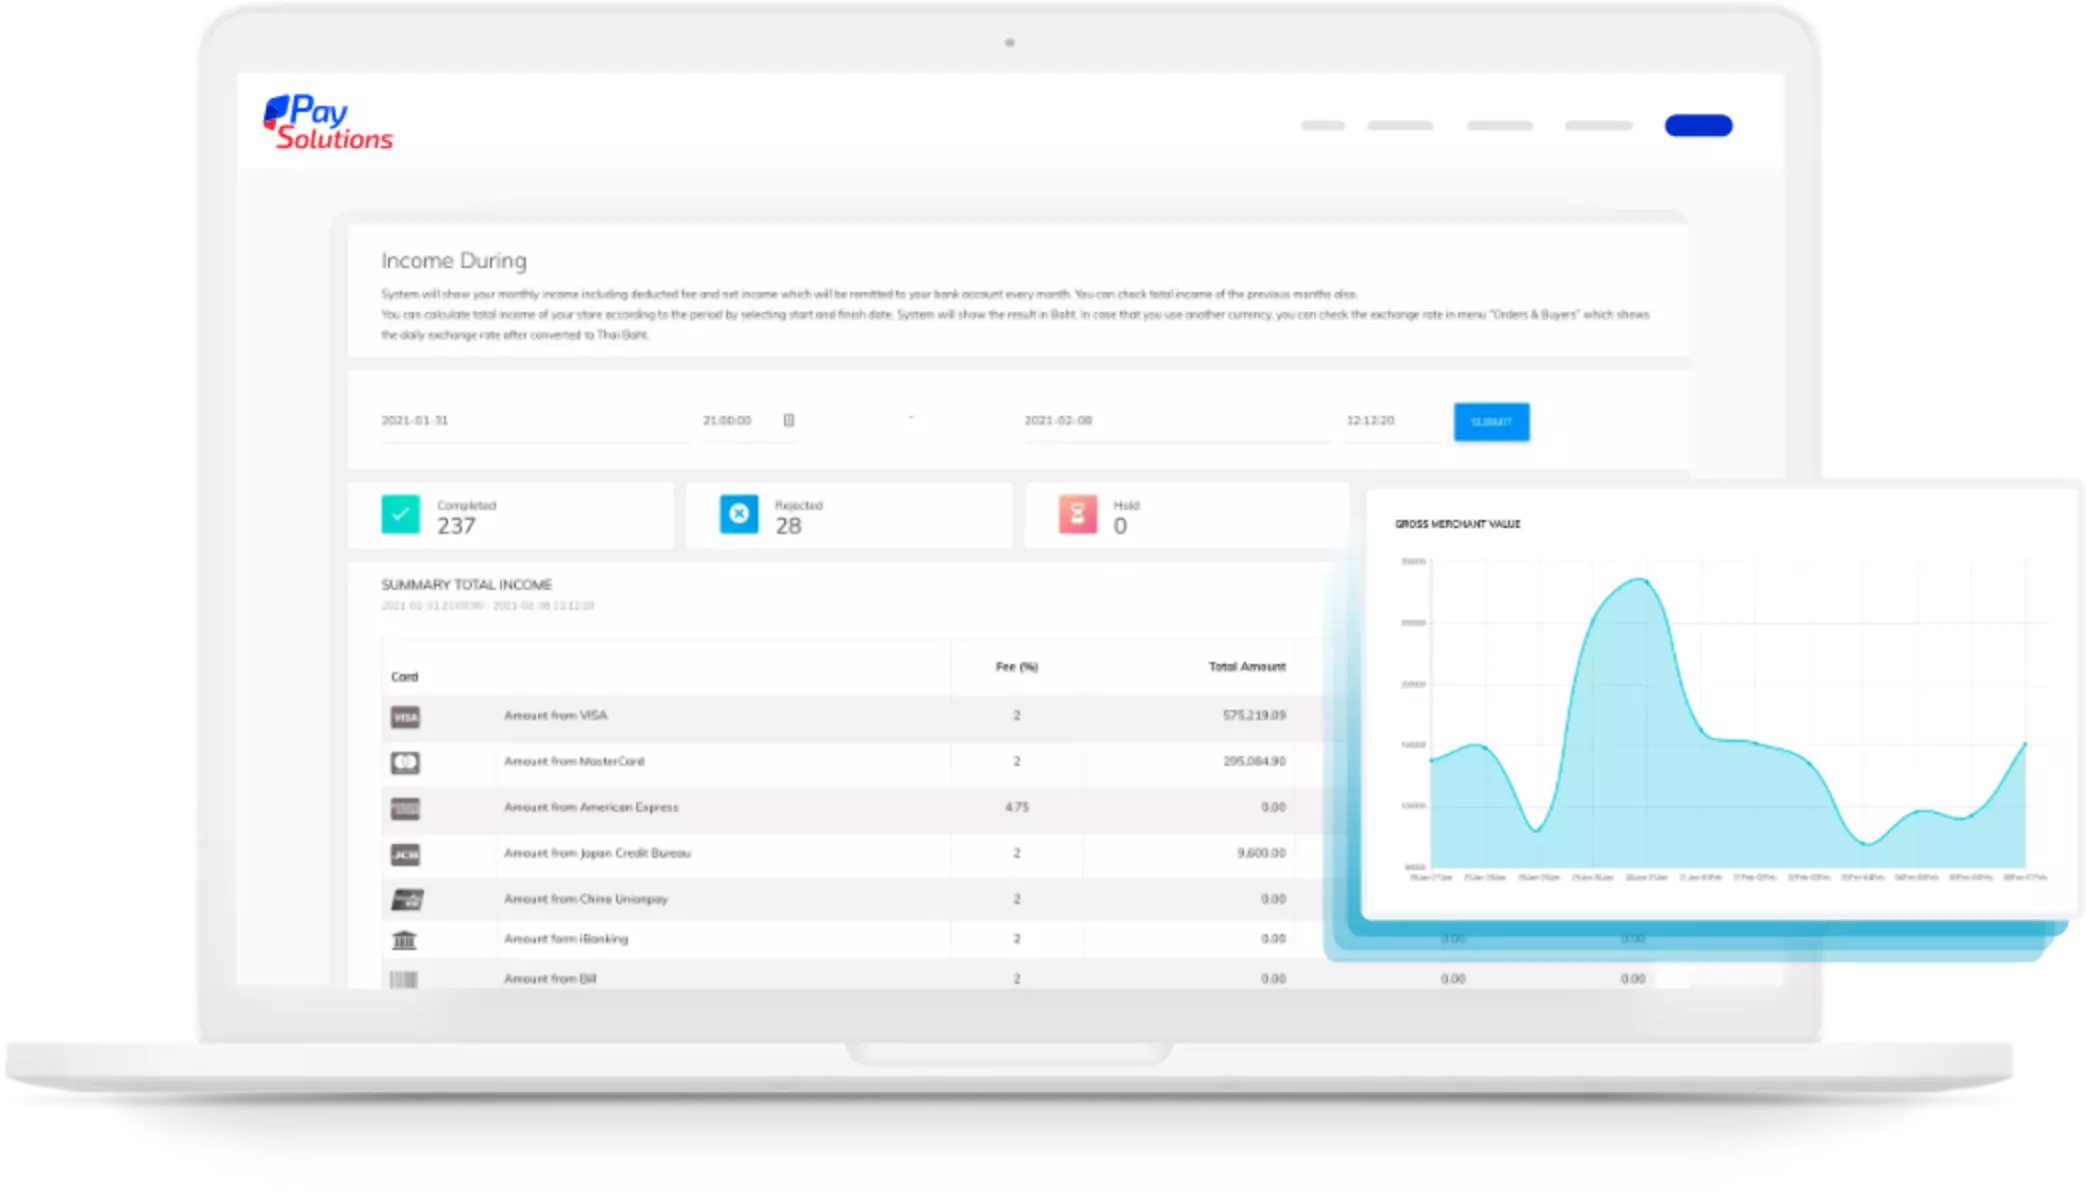
Task: Click the MasterCard icon in the table
Action: 405,763
